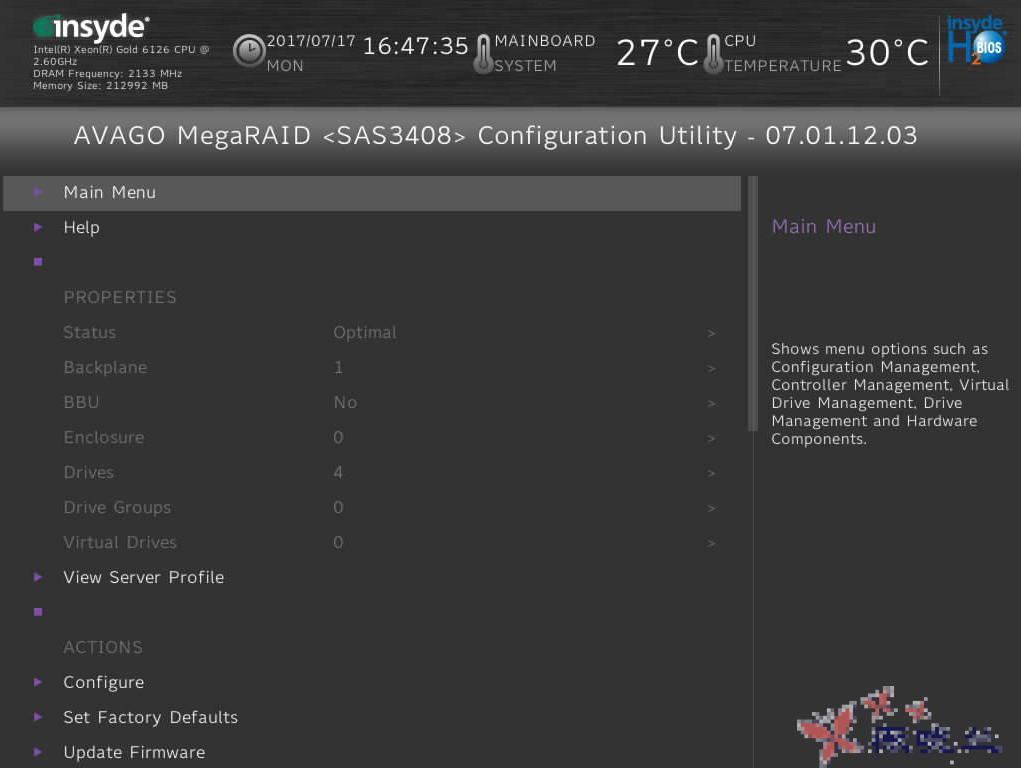The width and height of the screenshot is (1021, 768).
Task: Click the time 16:47:35
Action: [415, 46]
